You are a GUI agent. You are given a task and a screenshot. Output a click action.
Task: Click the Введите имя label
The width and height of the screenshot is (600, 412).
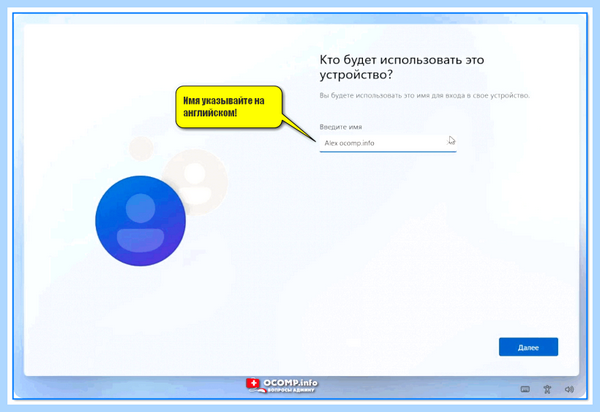coord(341,127)
